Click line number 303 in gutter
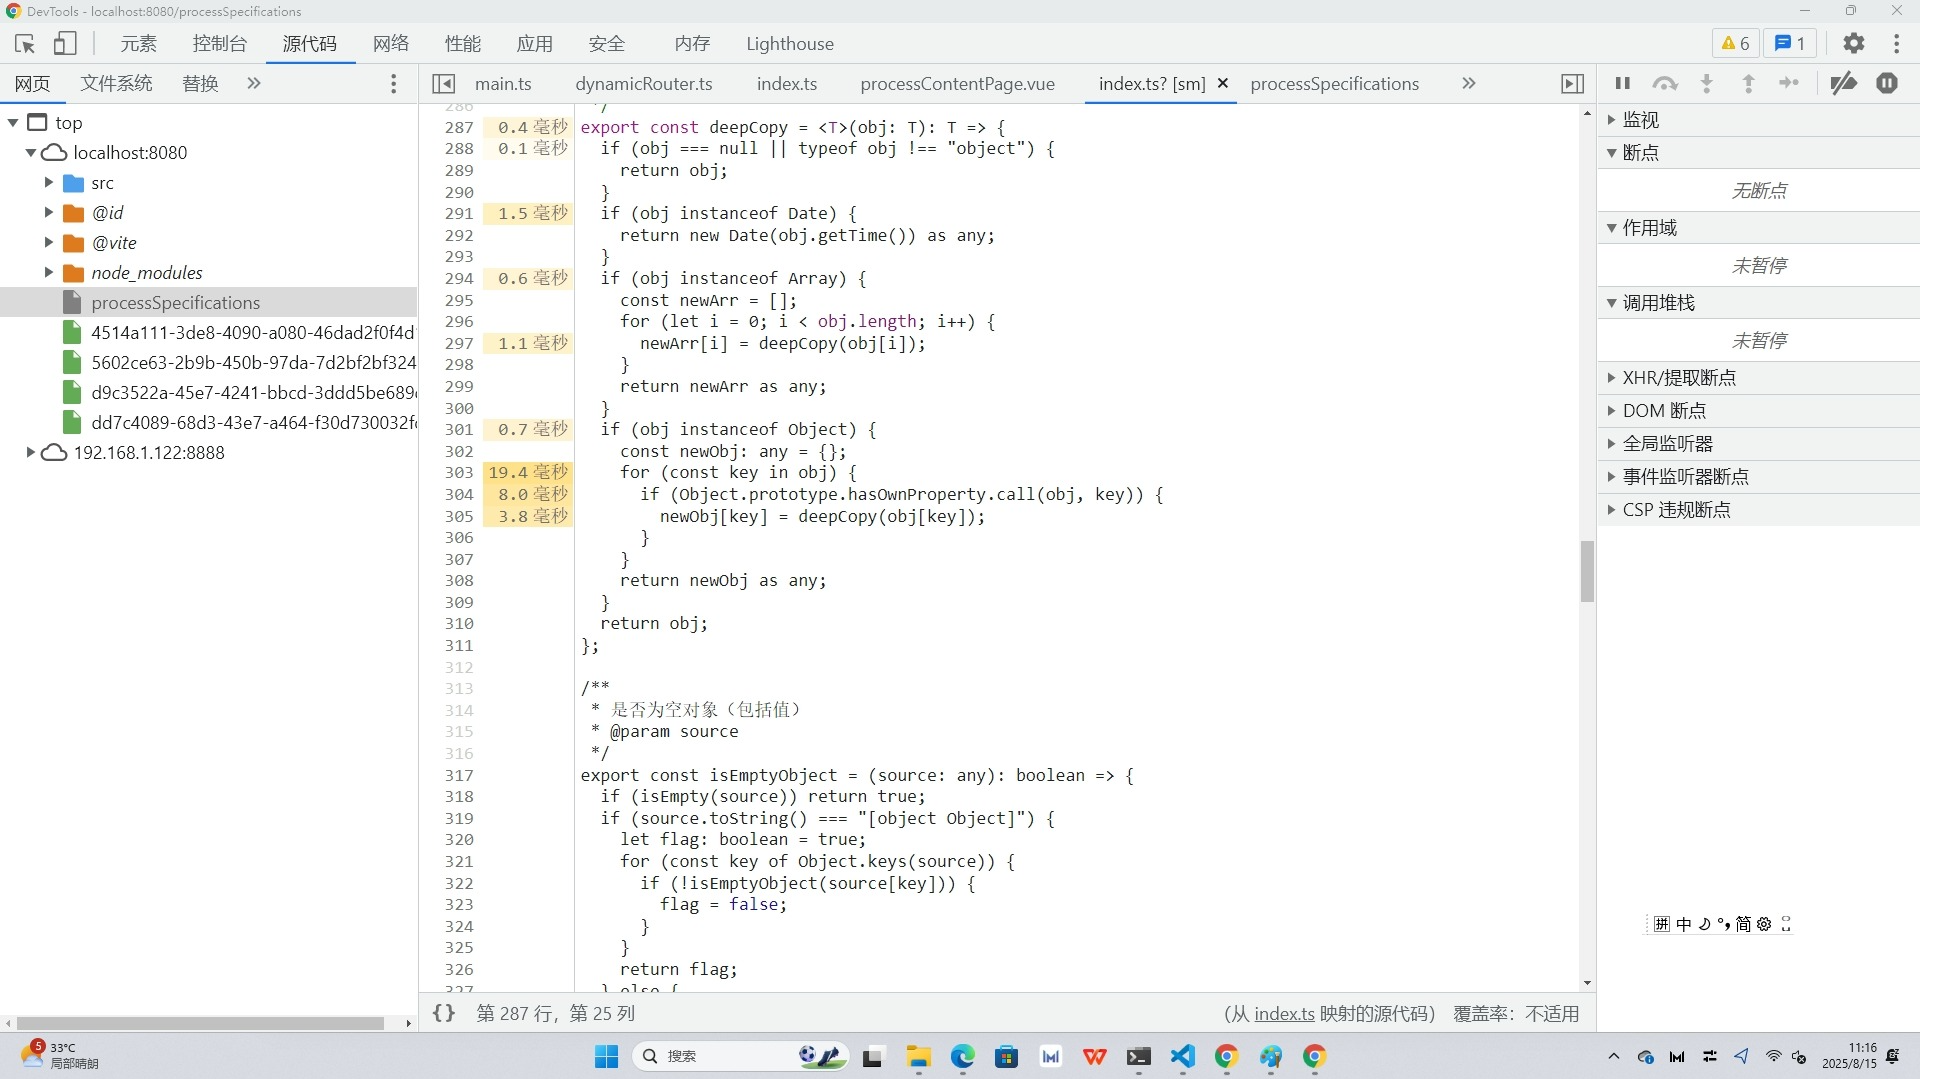Image resolution: width=1956 pixels, height=1079 pixels. click(x=459, y=473)
